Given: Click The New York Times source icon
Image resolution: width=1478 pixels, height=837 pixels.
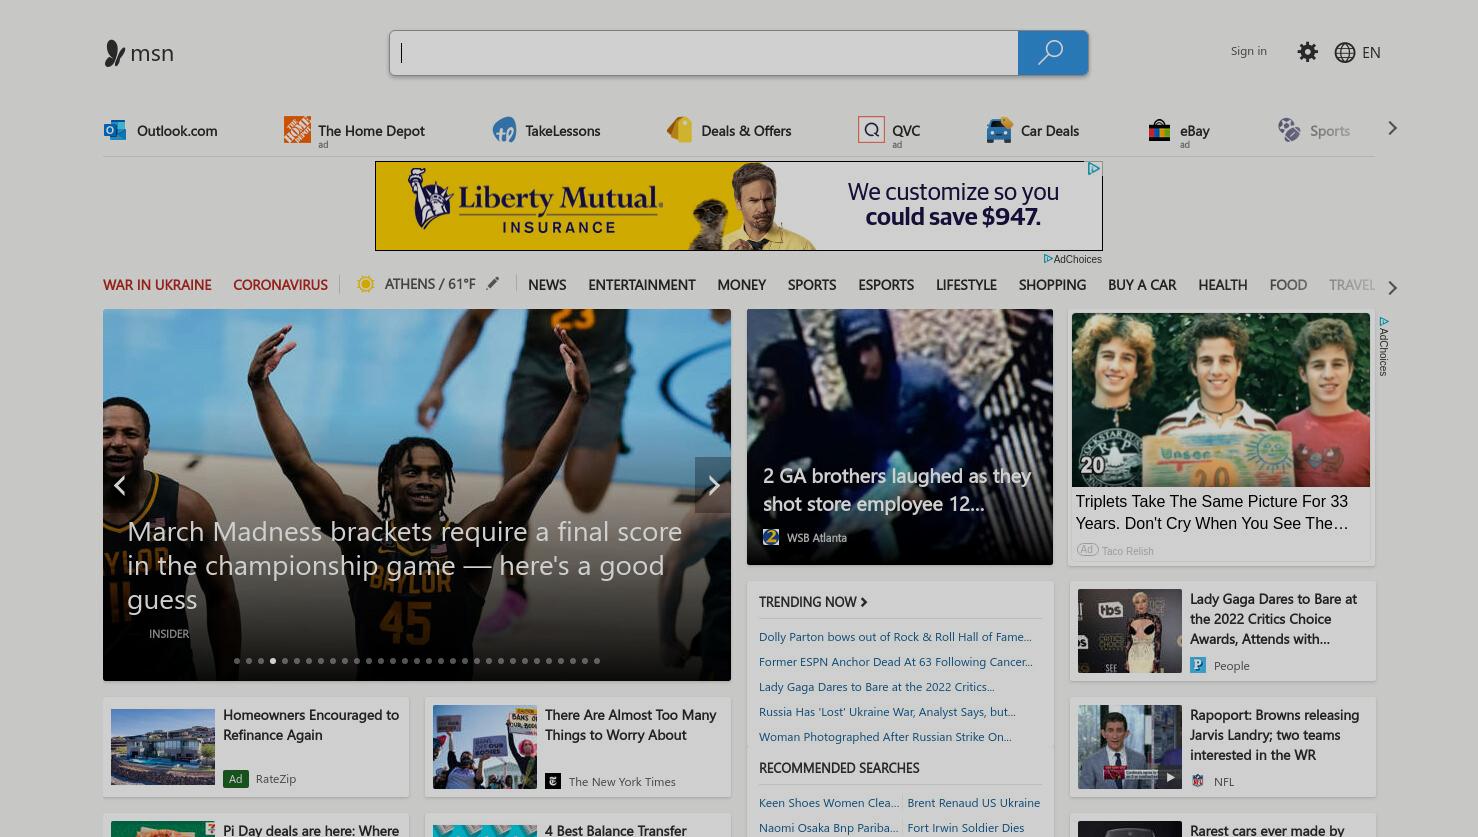Looking at the screenshot, I should (553, 781).
